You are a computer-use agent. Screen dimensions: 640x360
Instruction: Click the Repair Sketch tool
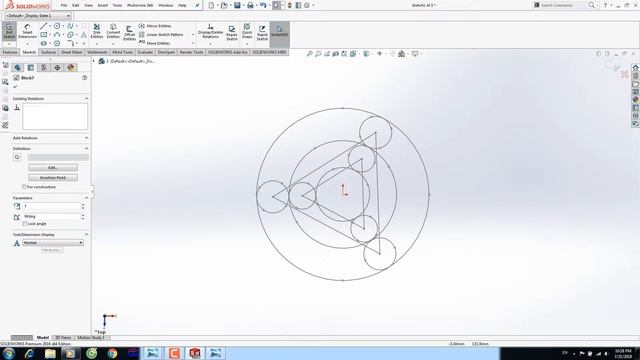232,33
